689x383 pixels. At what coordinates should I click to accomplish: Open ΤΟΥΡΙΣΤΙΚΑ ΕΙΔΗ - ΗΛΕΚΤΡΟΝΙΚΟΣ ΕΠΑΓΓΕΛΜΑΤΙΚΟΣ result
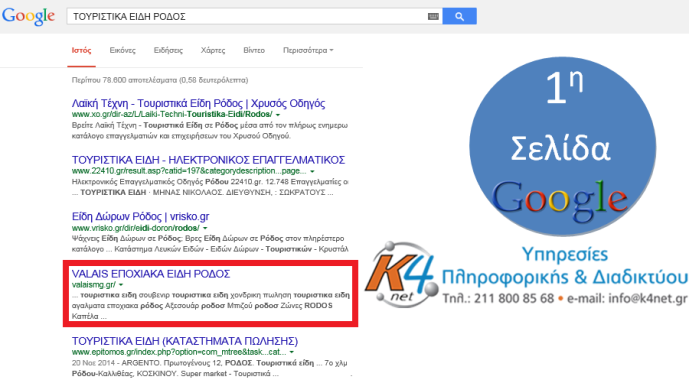(x=208, y=159)
